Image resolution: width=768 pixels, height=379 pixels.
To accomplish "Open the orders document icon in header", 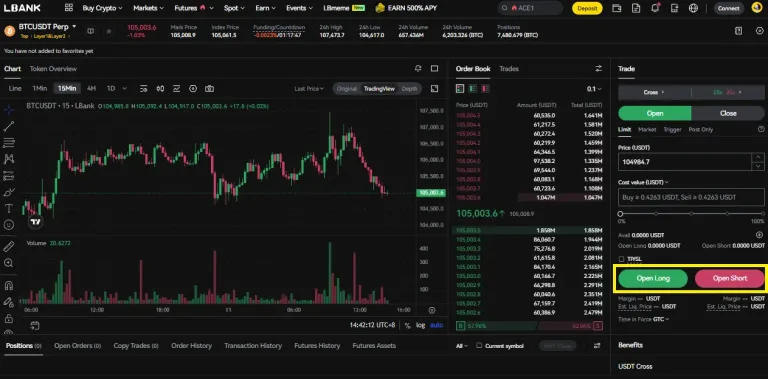I will coord(636,8).
